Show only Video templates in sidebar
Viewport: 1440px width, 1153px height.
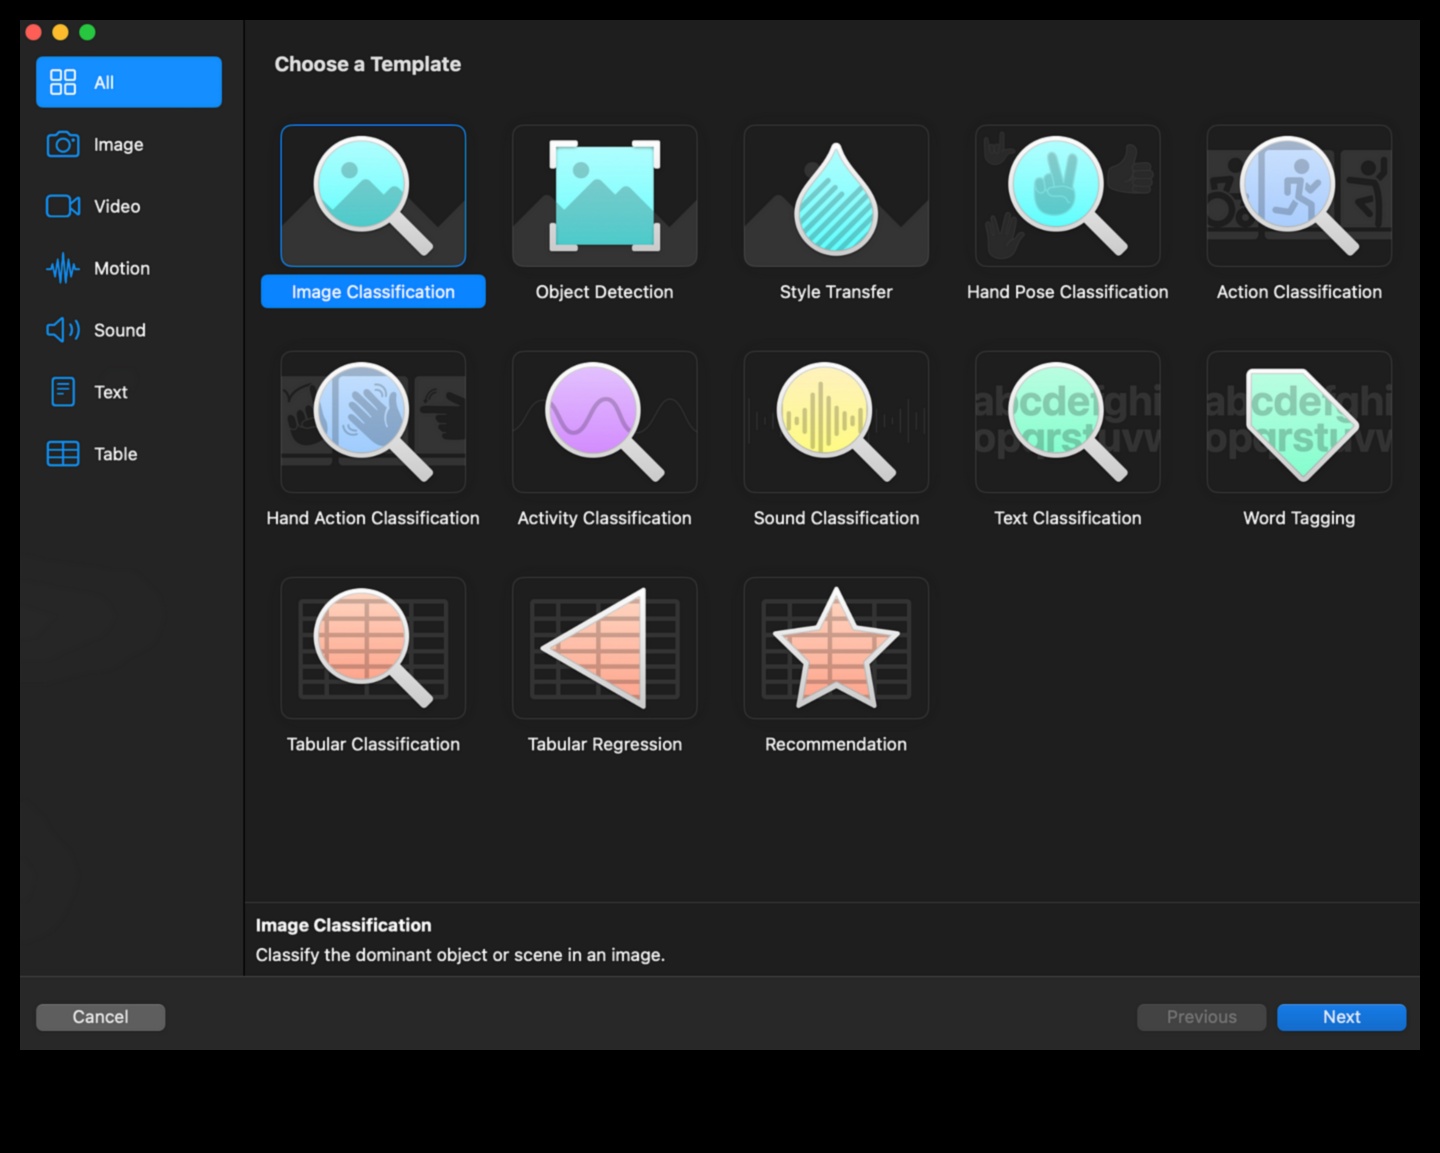[116, 207]
